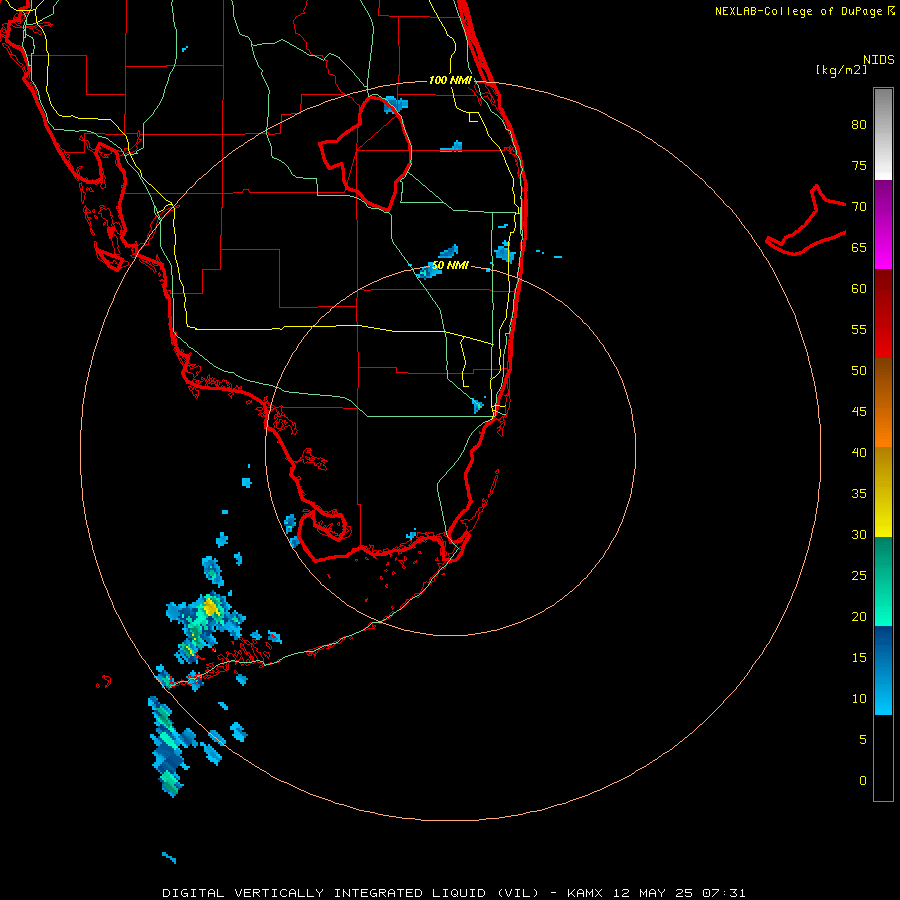Image resolution: width=900 pixels, height=900 pixels.
Task: Pick the bright red segment of the color bar
Action: pos(883,313)
